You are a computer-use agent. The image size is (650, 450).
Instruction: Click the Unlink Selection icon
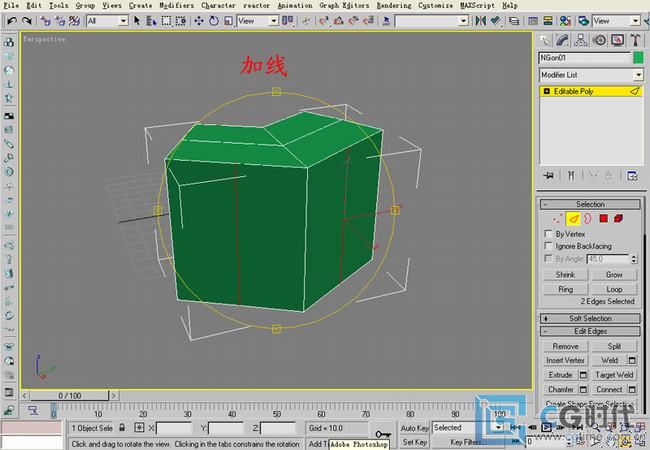[60, 21]
